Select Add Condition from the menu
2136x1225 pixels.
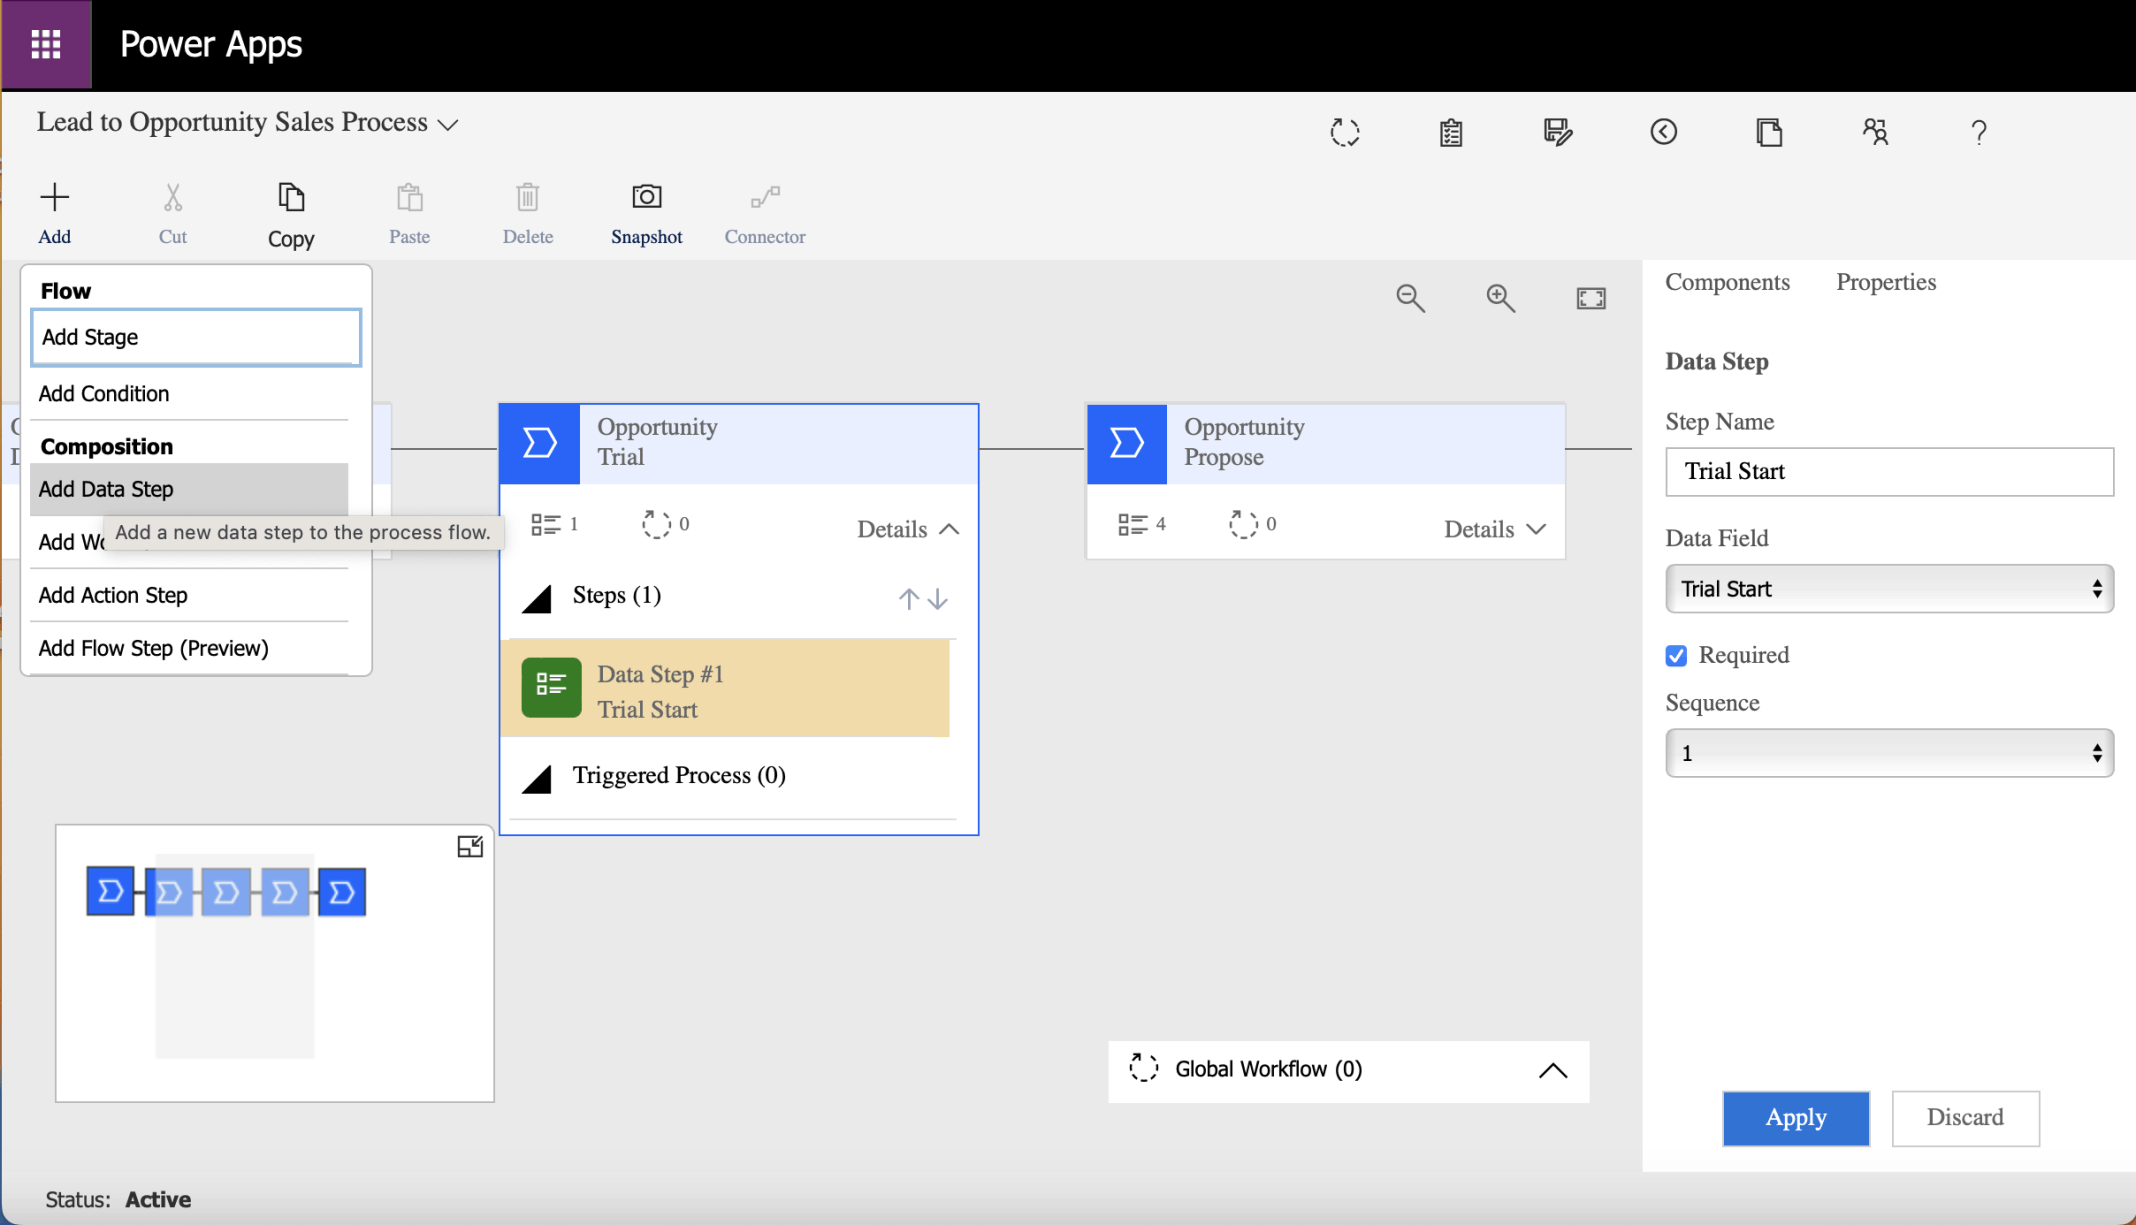click(104, 393)
